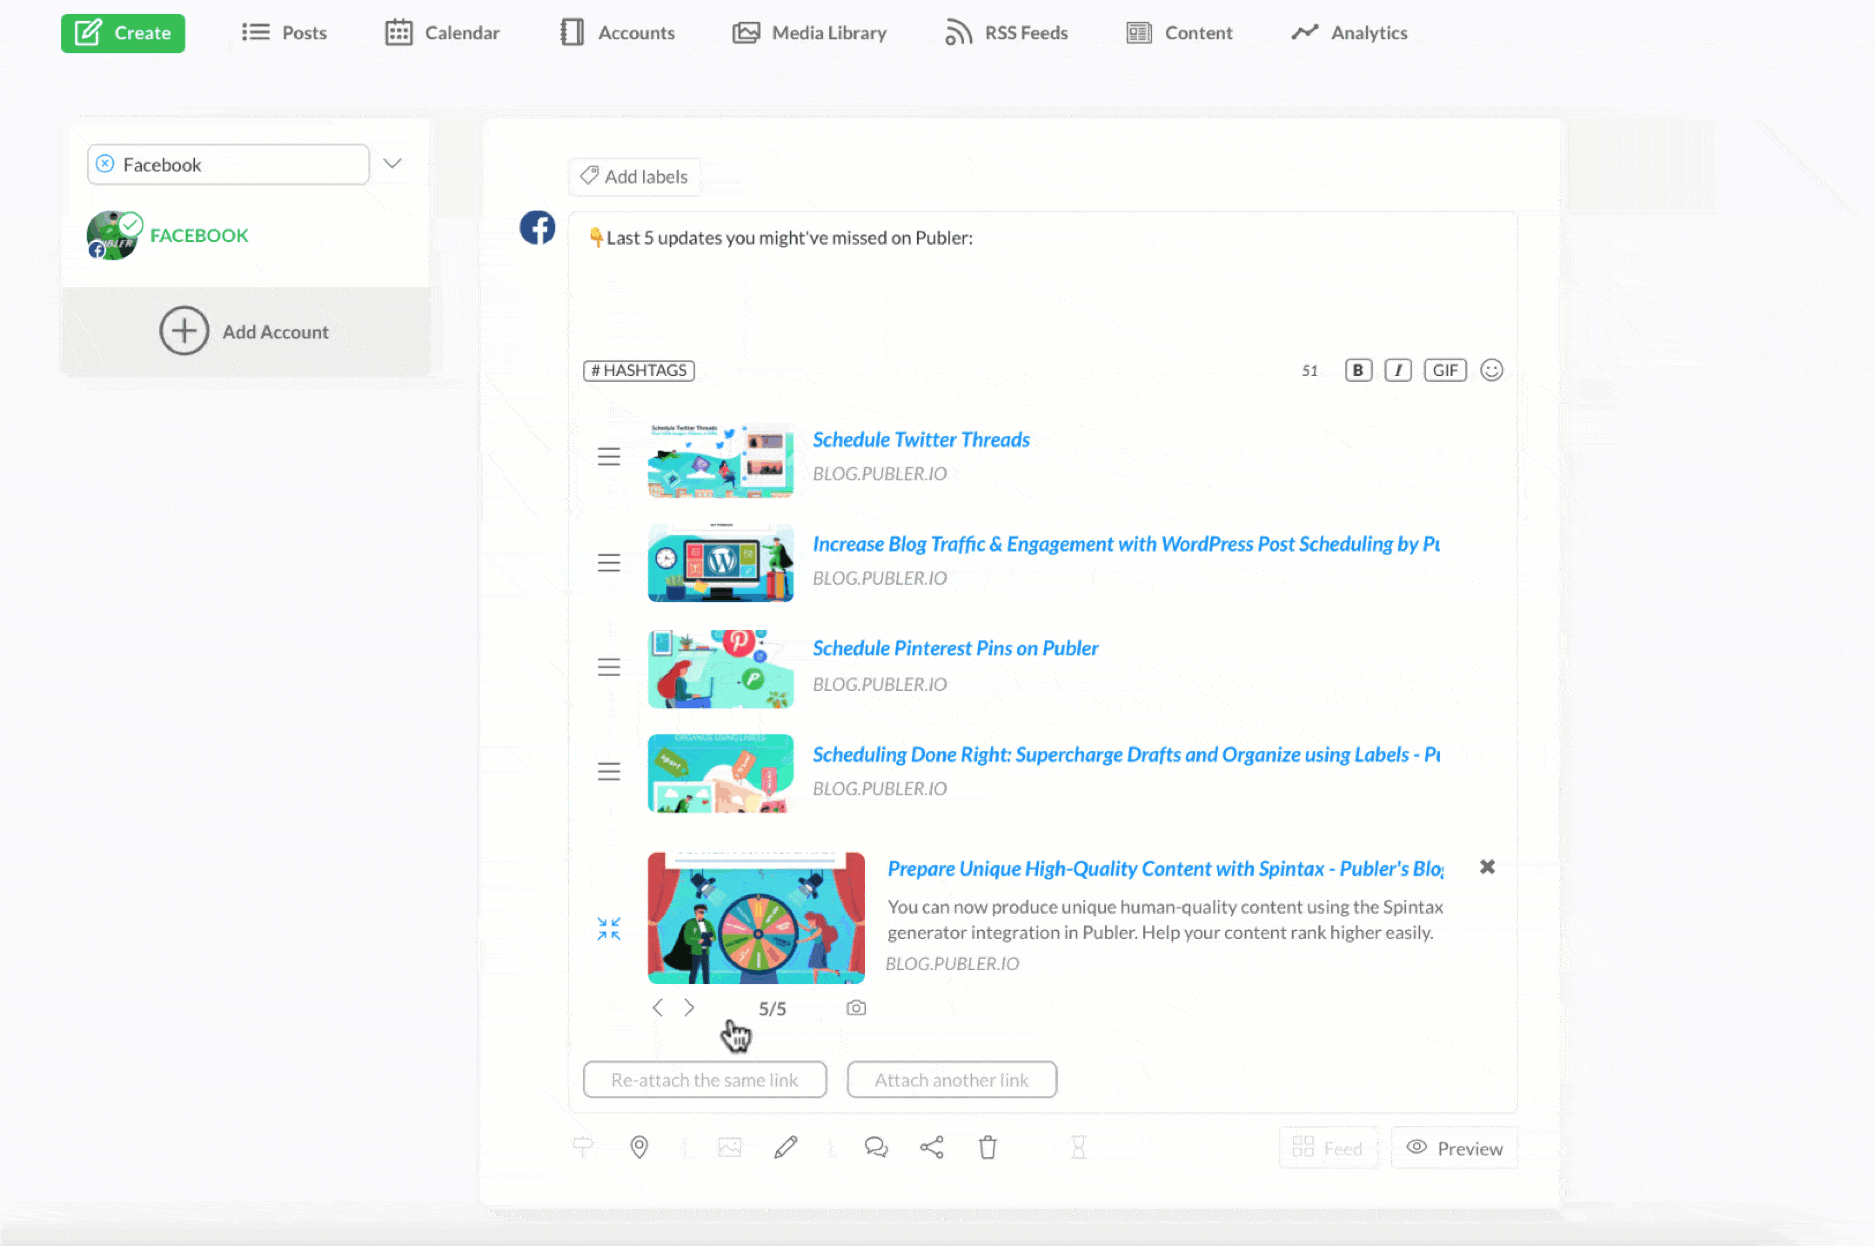This screenshot has width=1875, height=1246.
Task: Open the signpost icon in bottom toolbar
Action: (583, 1147)
